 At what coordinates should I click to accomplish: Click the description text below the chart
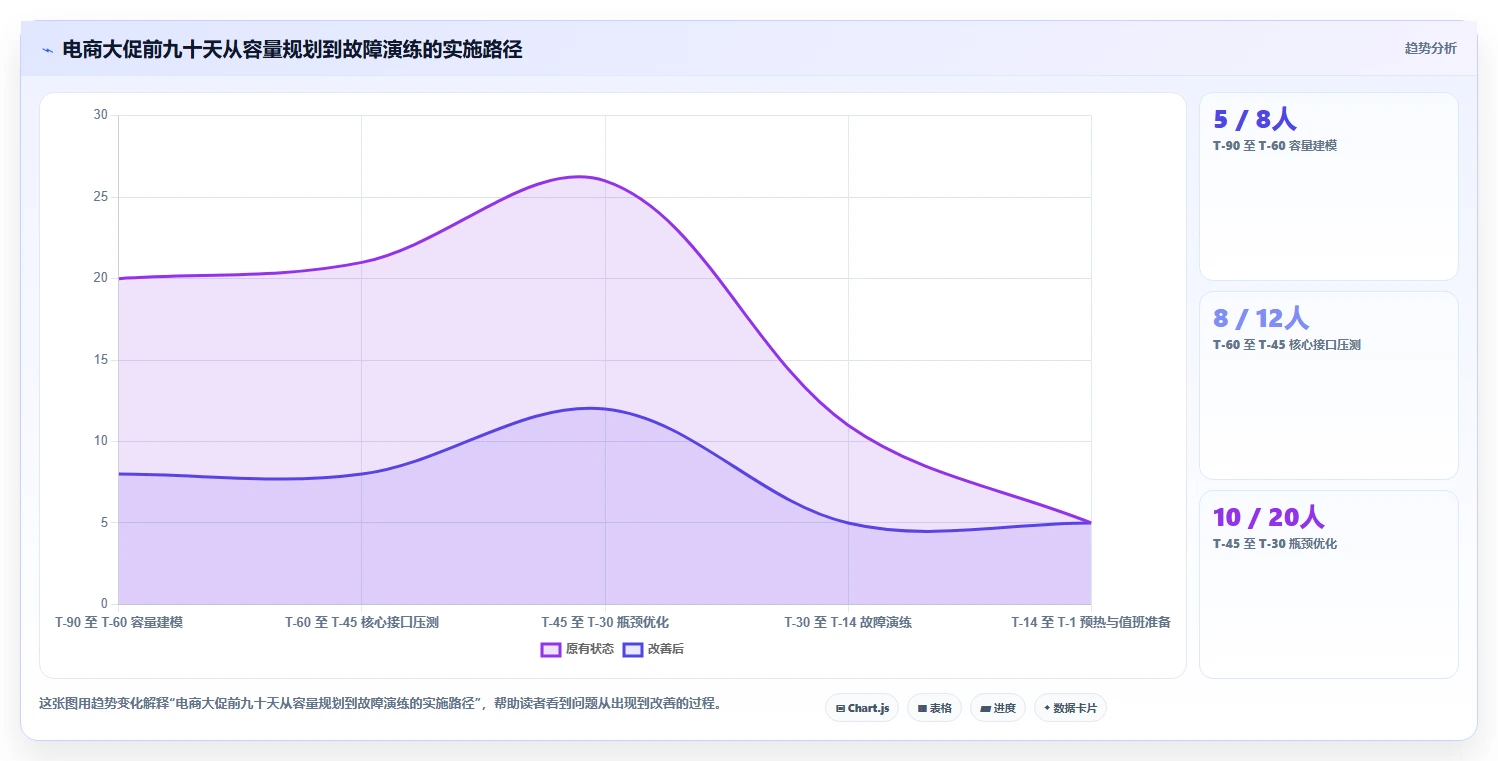(x=380, y=703)
